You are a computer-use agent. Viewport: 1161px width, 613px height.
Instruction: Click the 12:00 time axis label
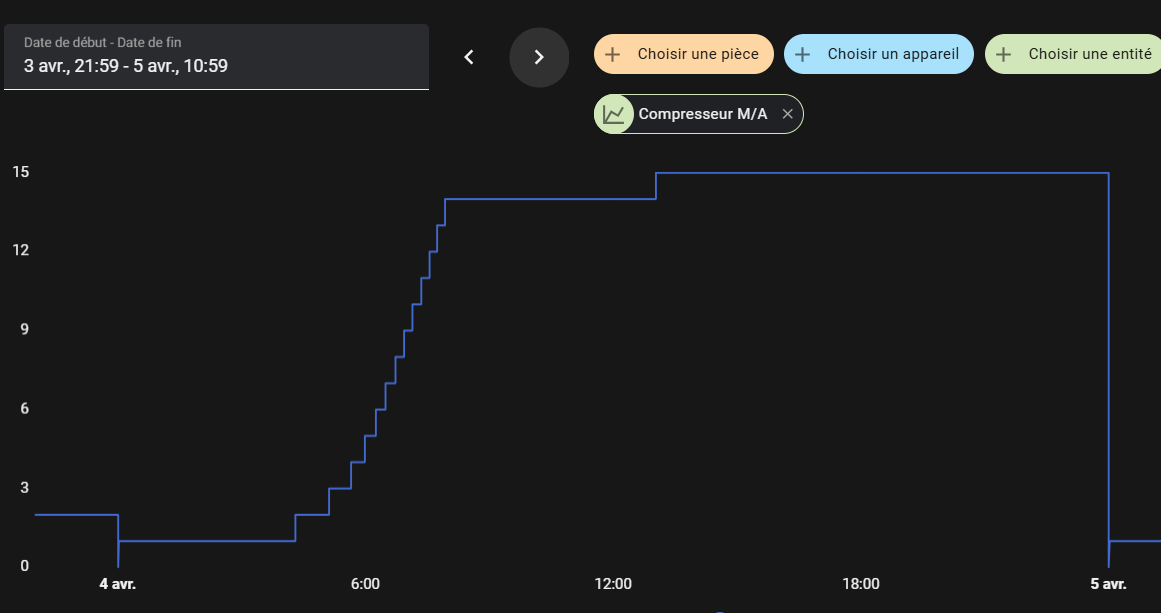(x=613, y=584)
